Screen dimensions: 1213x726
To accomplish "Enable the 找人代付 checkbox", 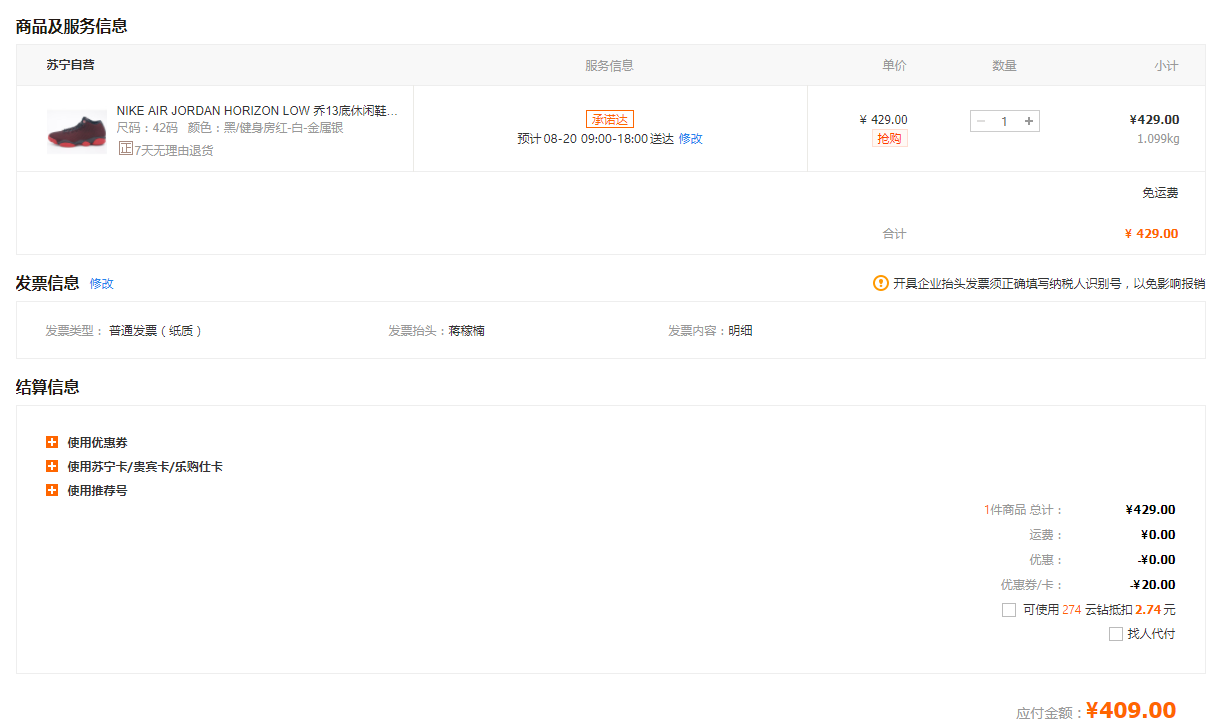I will (x=1116, y=634).
